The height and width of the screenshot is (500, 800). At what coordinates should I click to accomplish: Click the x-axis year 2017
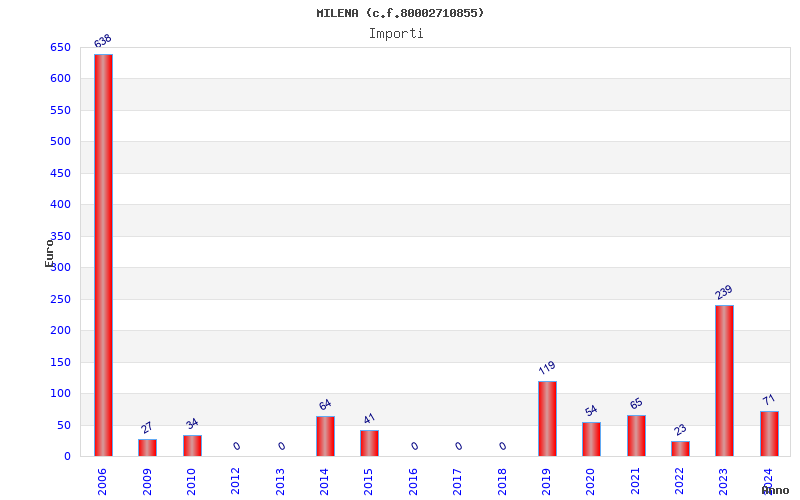coord(458,482)
